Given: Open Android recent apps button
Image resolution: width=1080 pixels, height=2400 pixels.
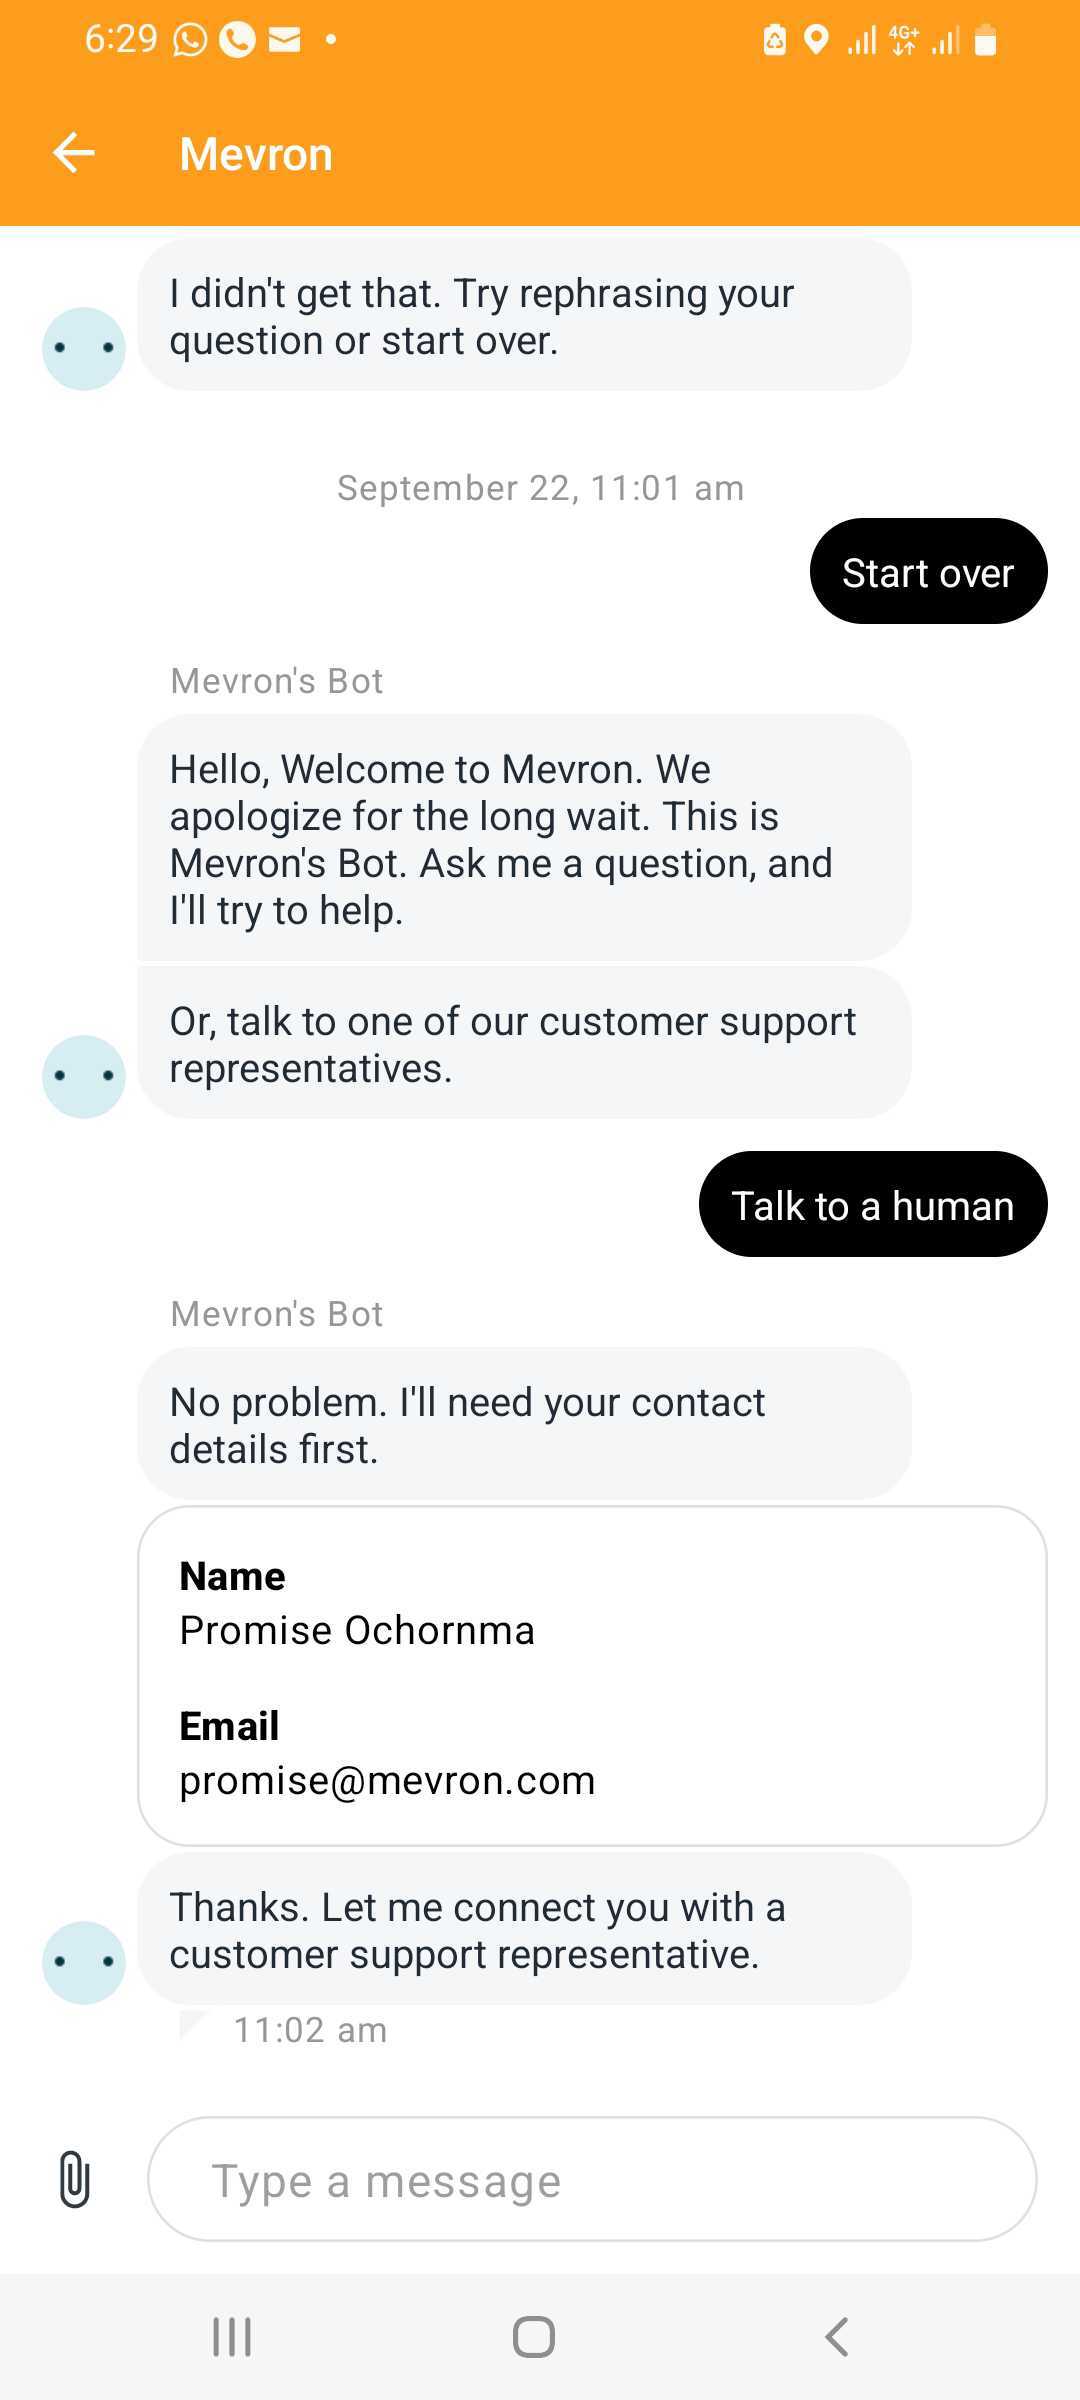Looking at the screenshot, I should [x=232, y=2337].
